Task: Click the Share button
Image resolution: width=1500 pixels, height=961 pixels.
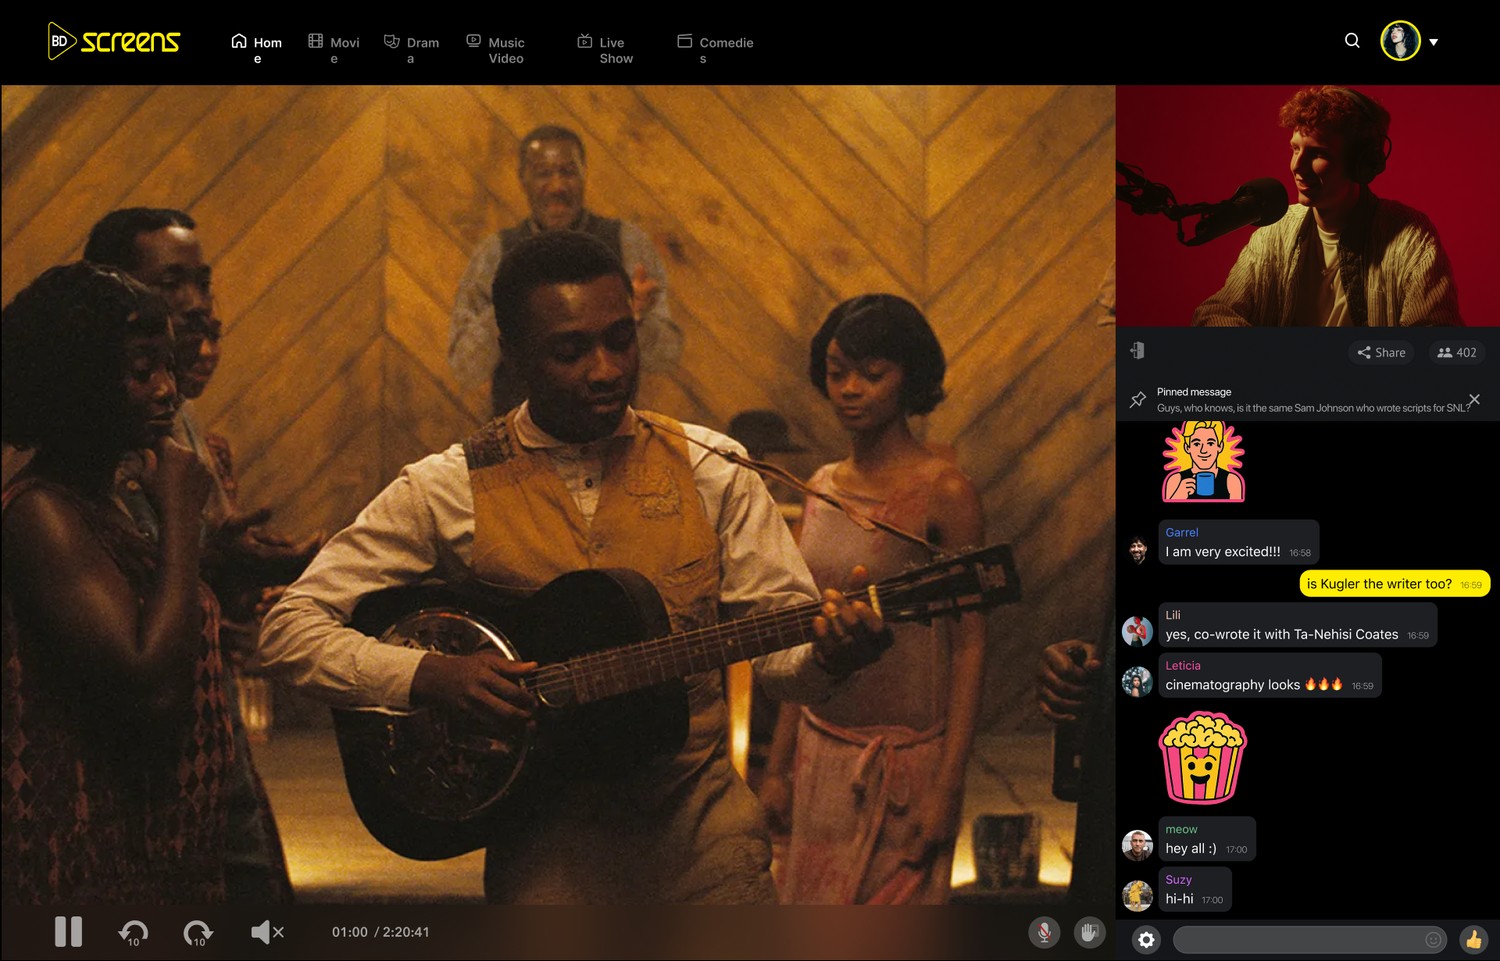Action: [1381, 352]
